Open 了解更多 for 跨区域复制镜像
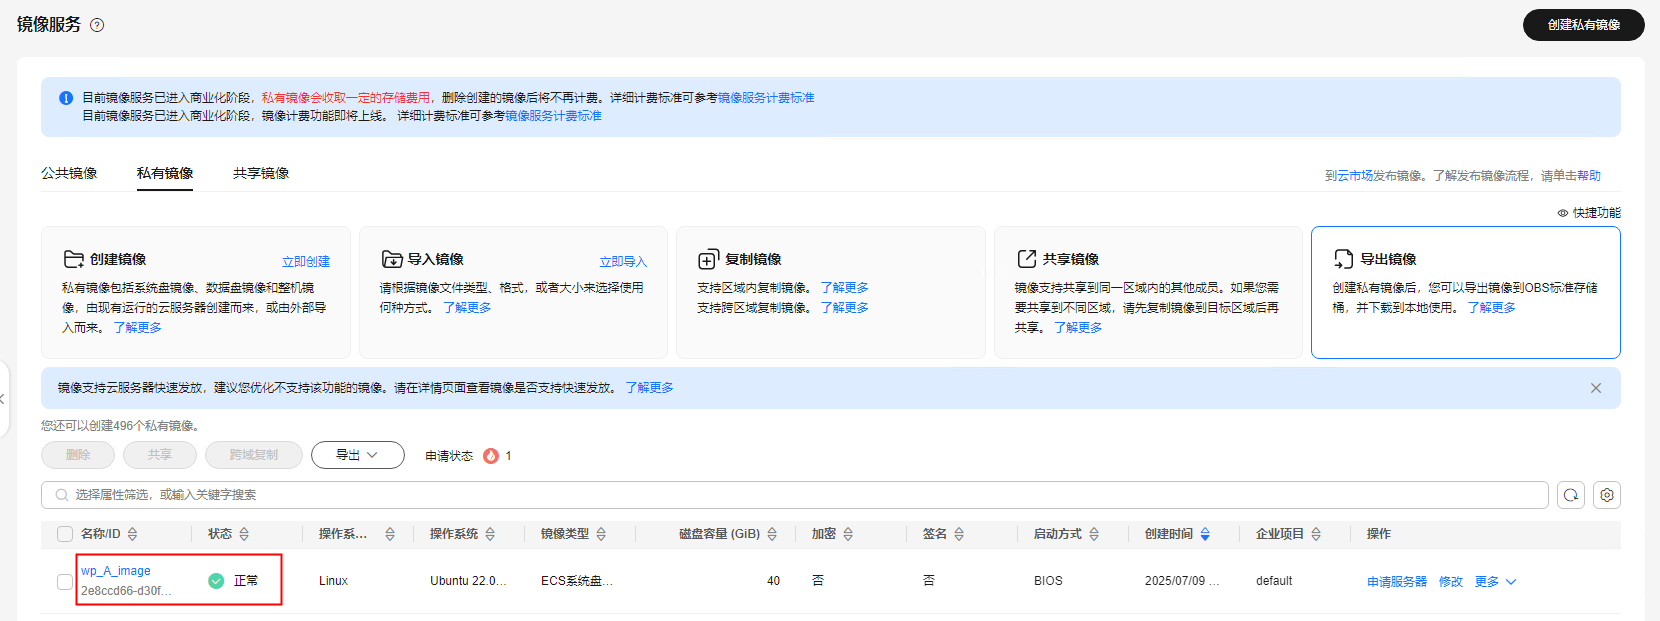Viewport: 1660px width, 621px height. click(844, 308)
